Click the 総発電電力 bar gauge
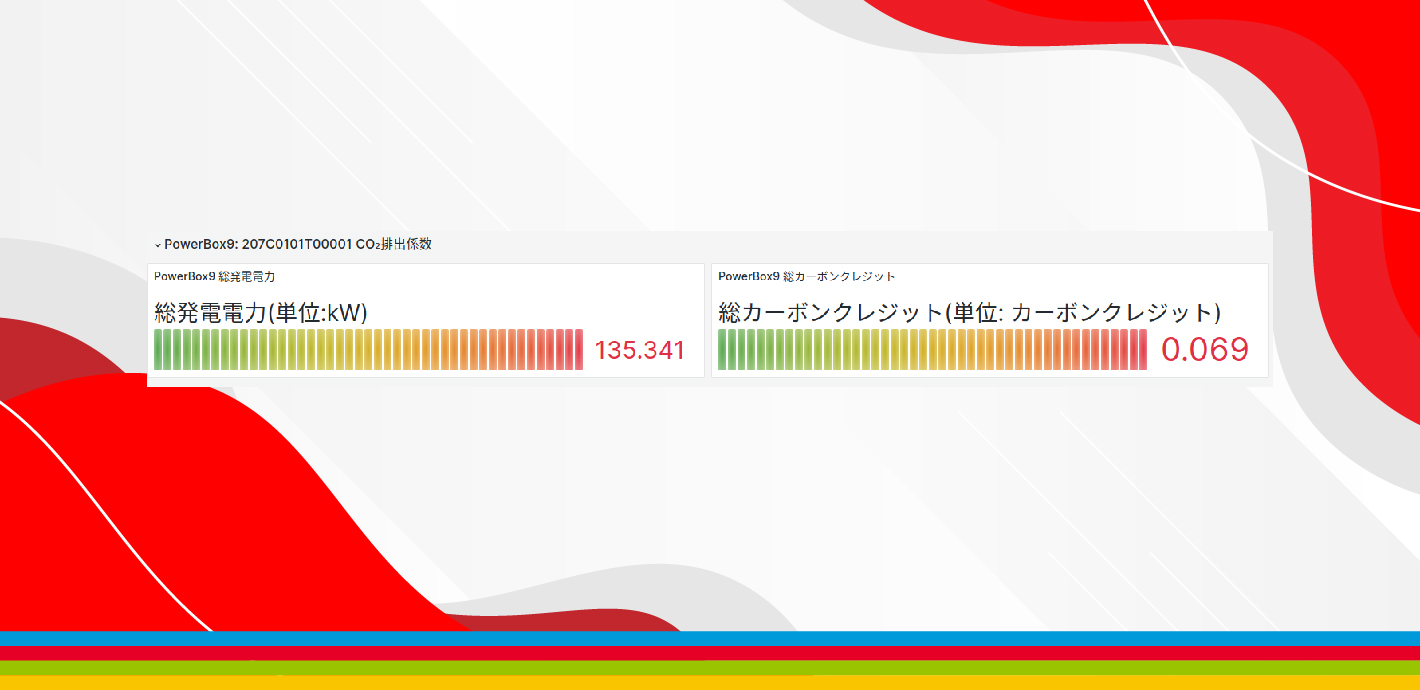Screen dimensions: 1420x690 click(368, 350)
